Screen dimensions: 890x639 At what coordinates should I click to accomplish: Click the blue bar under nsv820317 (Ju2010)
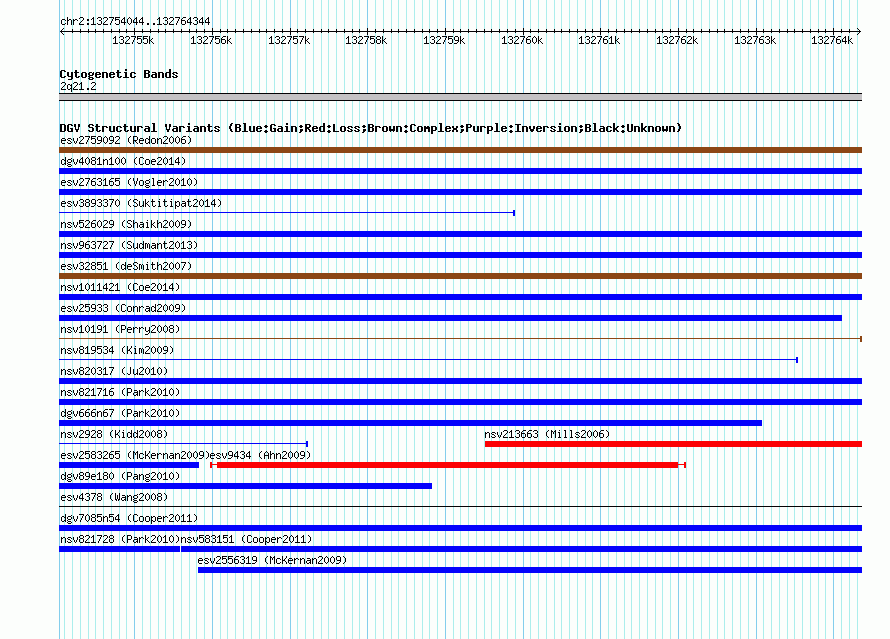click(x=460, y=381)
